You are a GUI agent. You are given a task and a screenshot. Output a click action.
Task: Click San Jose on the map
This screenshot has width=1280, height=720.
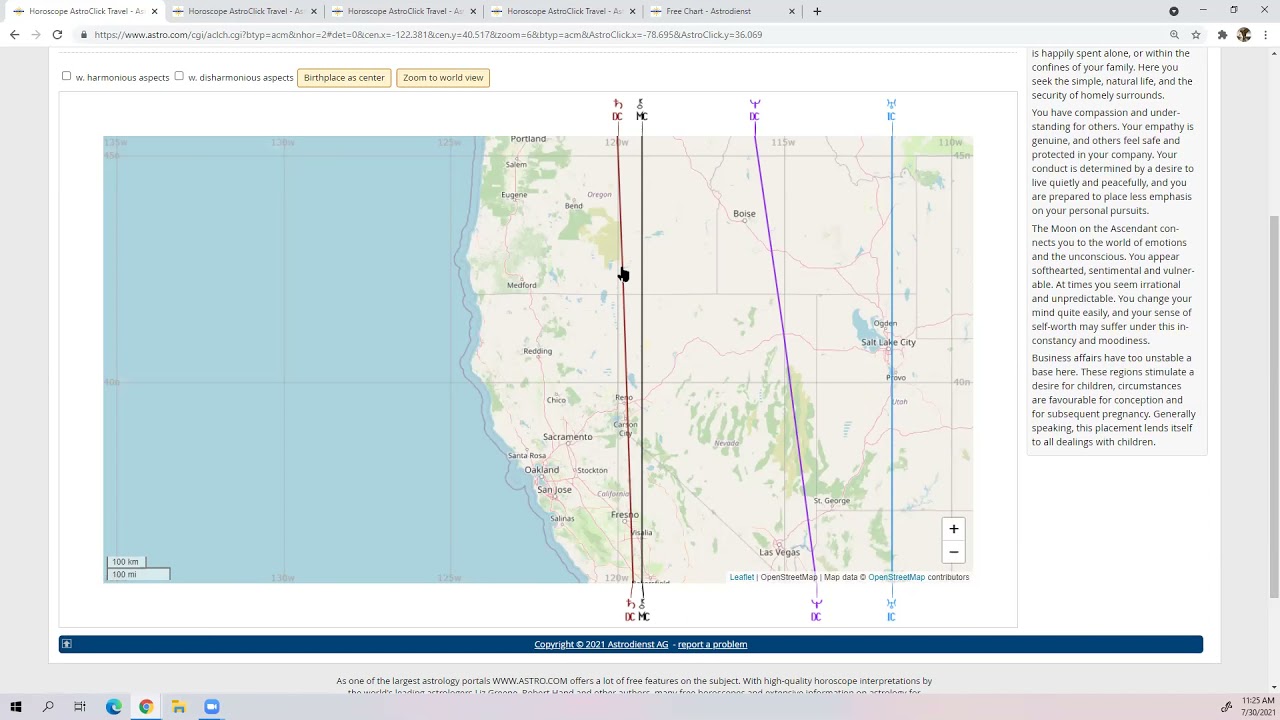pyautogui.click(x=554, y=490)
